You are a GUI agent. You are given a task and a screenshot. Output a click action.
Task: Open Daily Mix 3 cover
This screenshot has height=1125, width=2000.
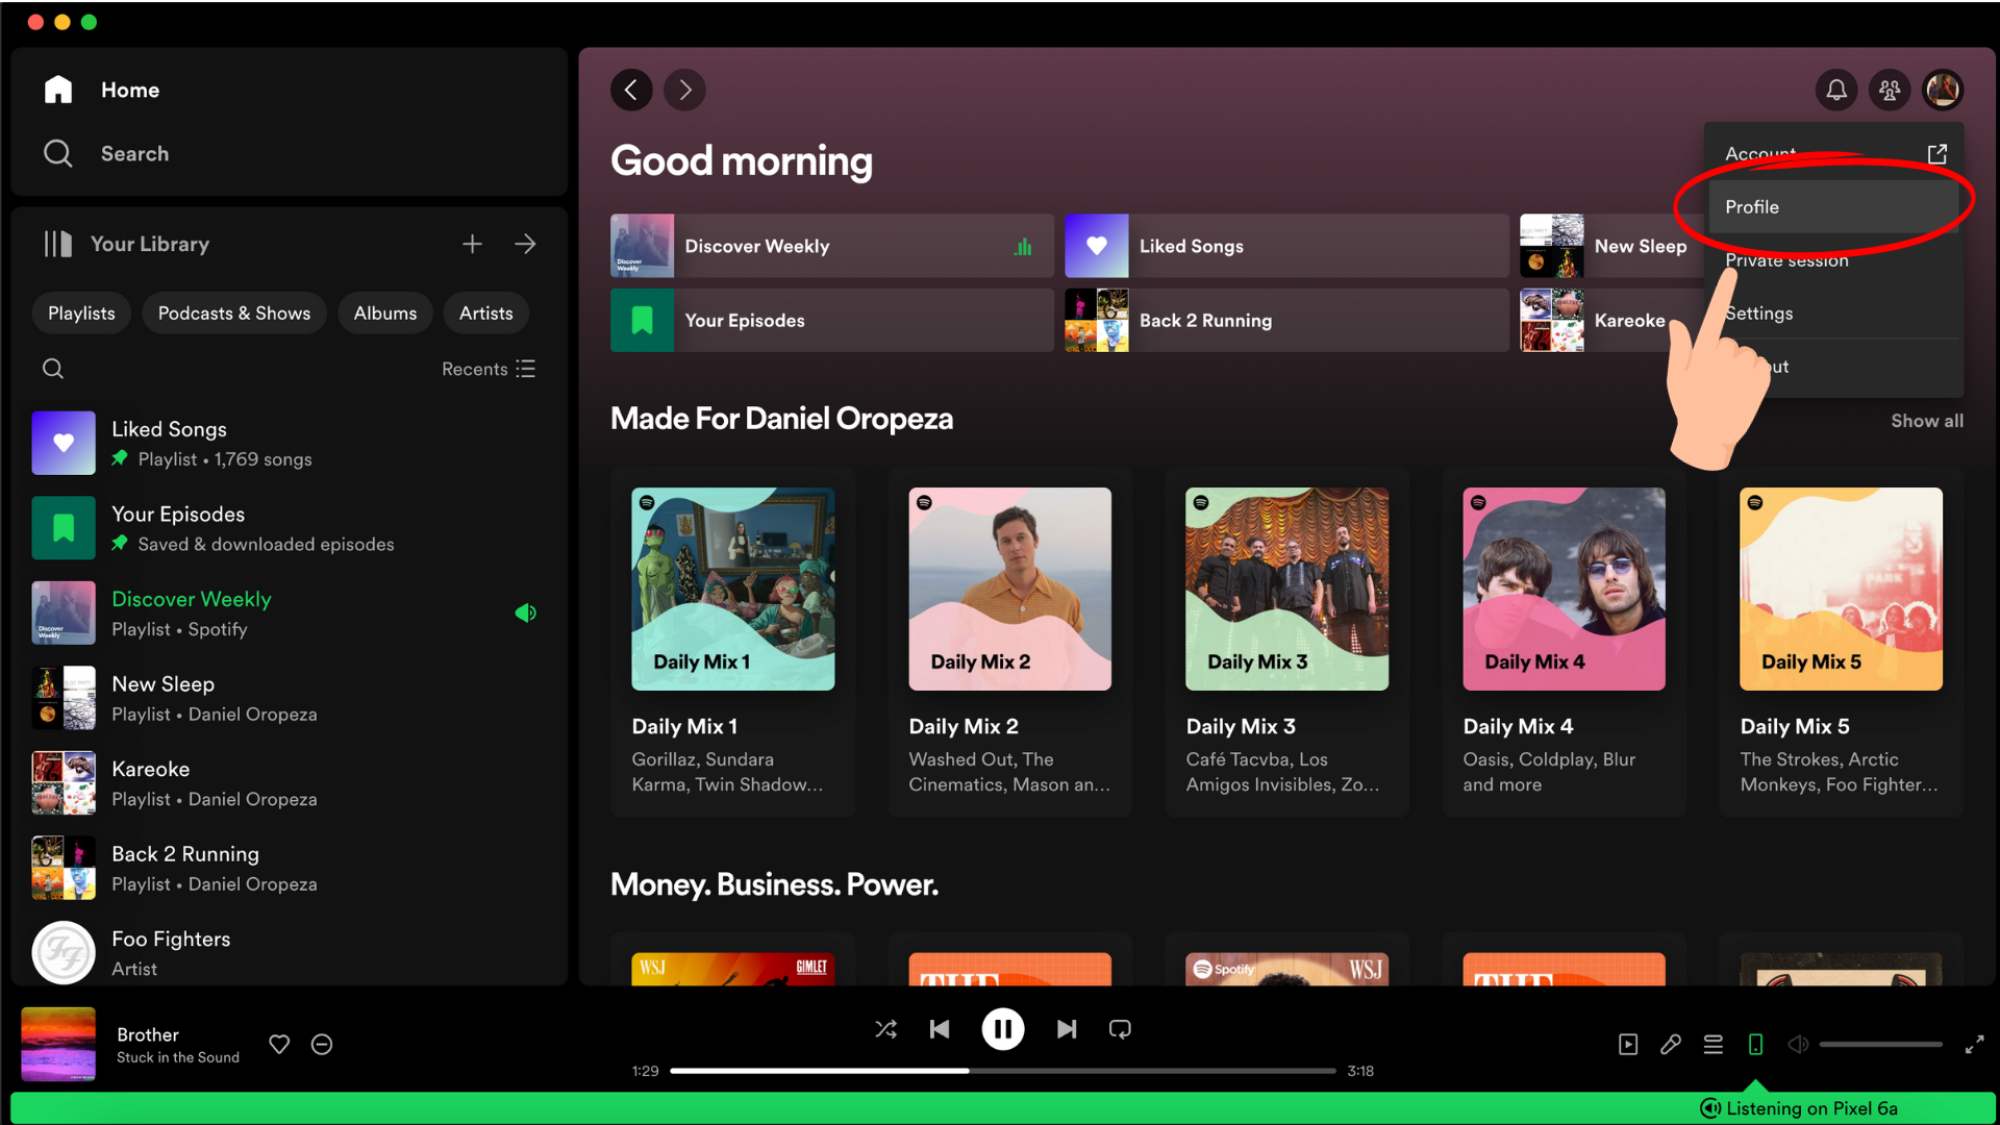[1287, 589]
